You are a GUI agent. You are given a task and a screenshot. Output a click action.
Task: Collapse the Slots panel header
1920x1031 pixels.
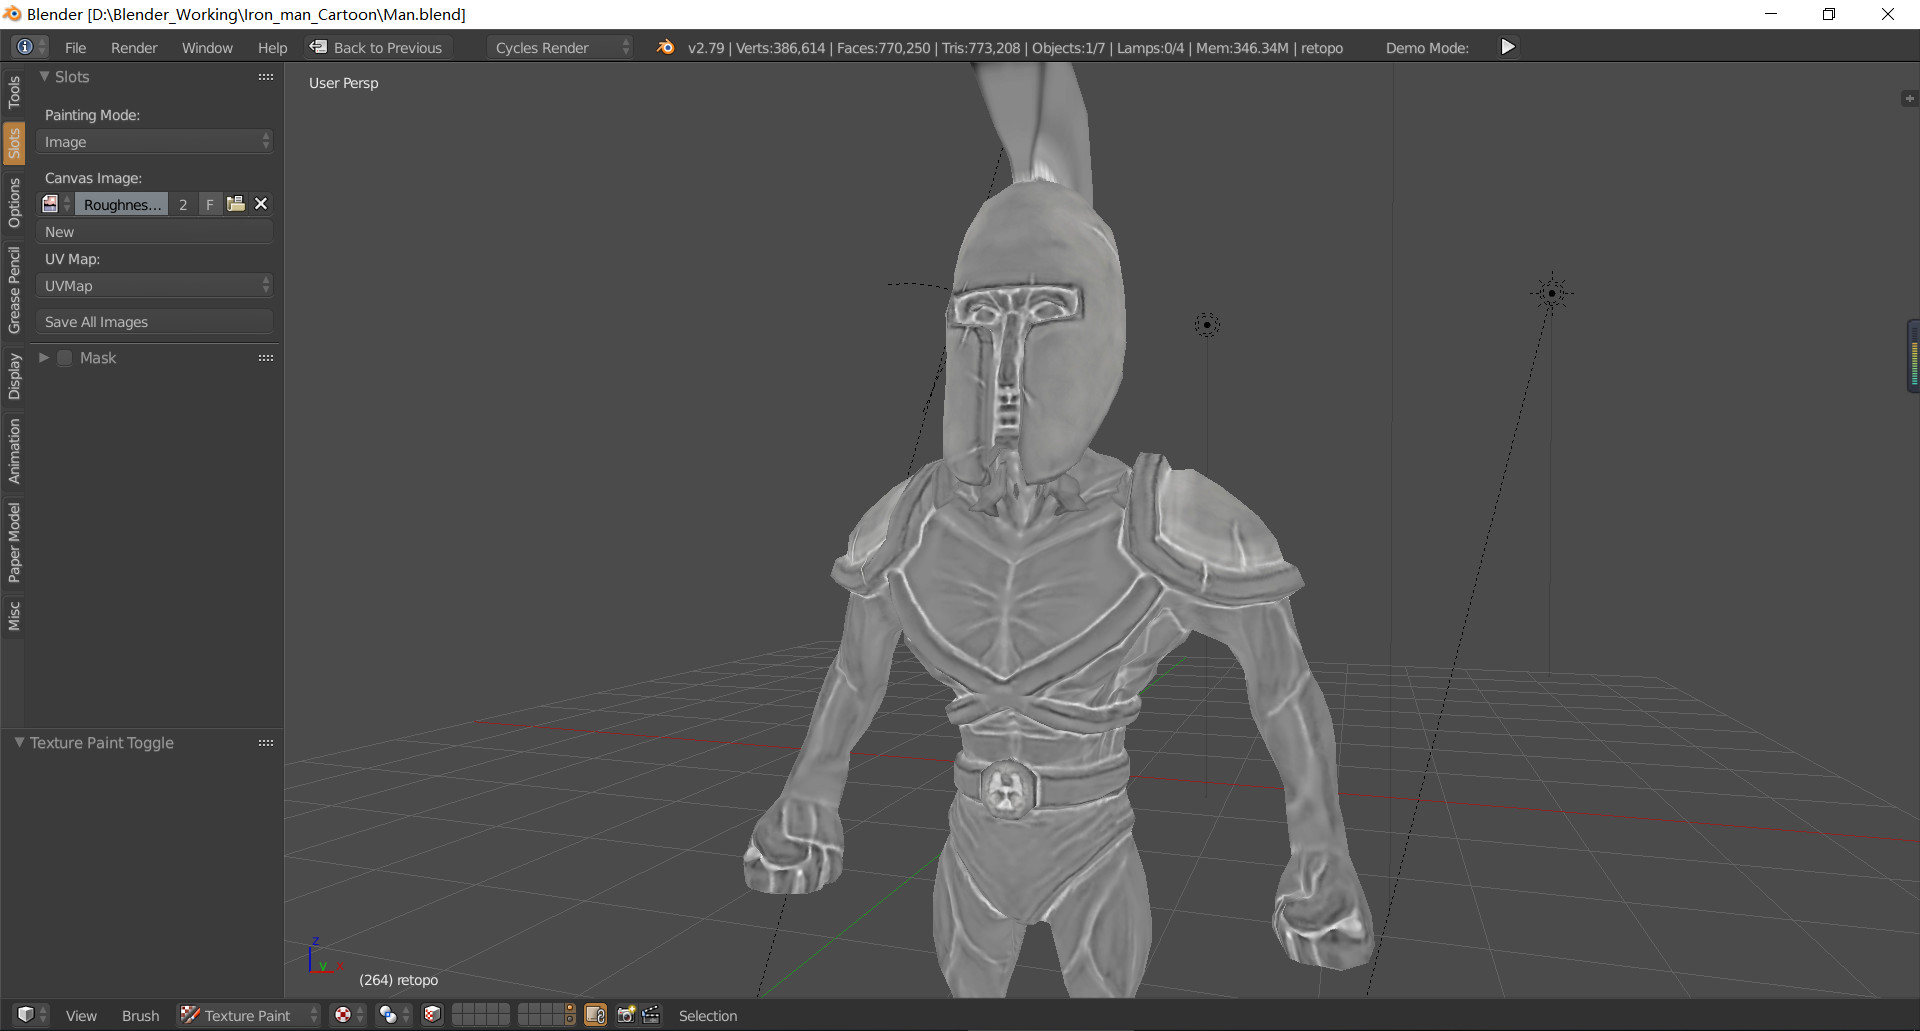(68, 76)
